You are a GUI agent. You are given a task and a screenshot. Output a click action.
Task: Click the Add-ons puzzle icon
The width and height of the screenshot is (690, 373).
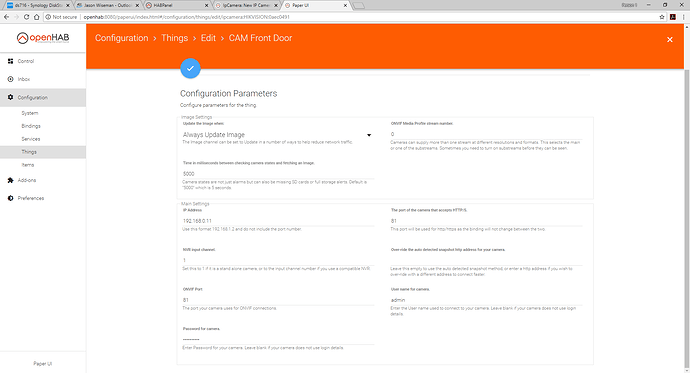pyautogui.click(x=11, y=180)
